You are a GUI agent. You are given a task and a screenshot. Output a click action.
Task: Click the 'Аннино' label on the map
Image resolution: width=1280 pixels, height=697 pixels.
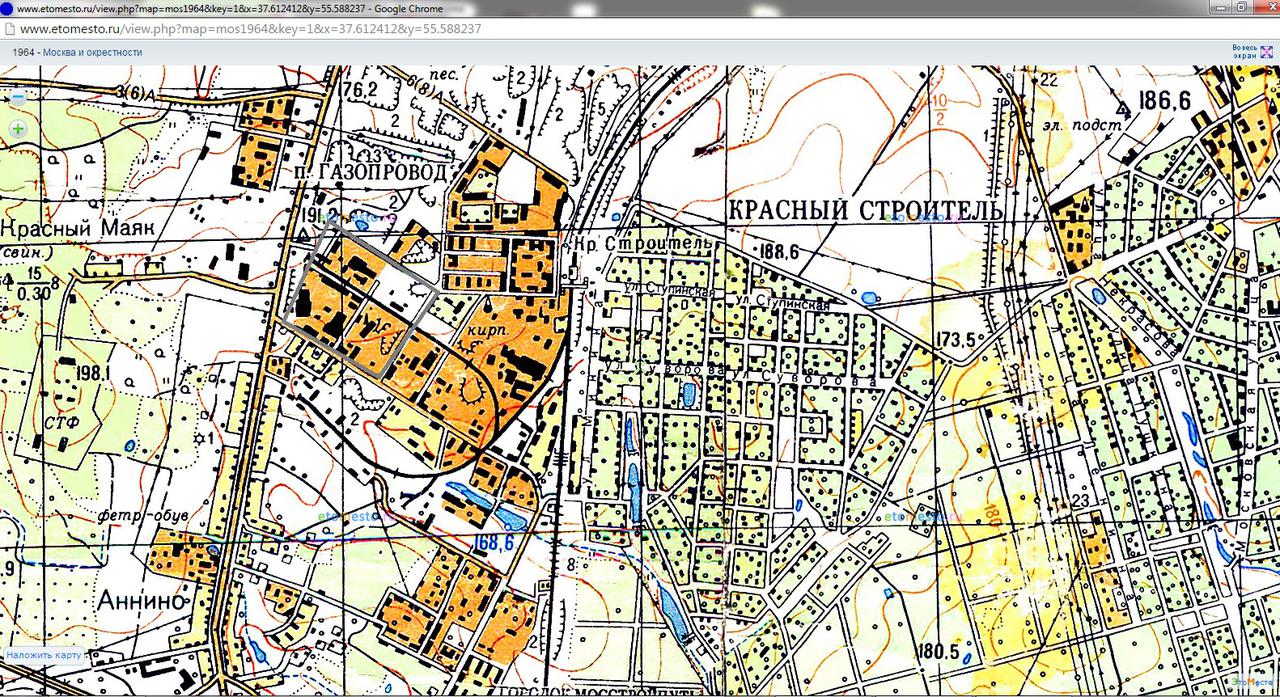coord(144,601)
